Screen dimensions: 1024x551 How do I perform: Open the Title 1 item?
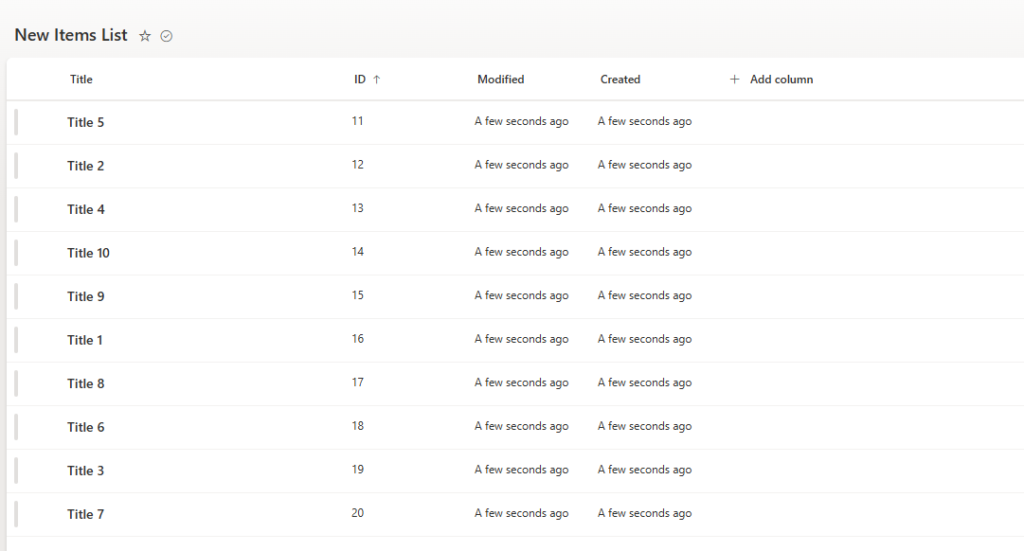tap(85, 340)
